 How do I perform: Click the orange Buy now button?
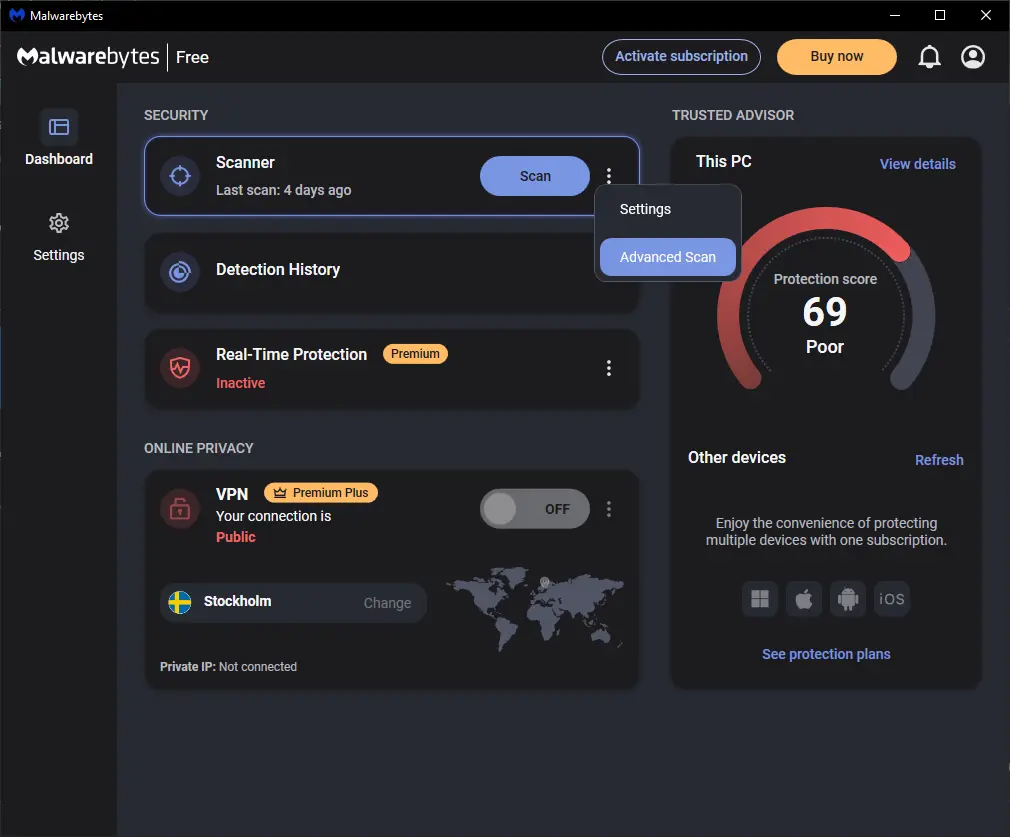point(836,57)
